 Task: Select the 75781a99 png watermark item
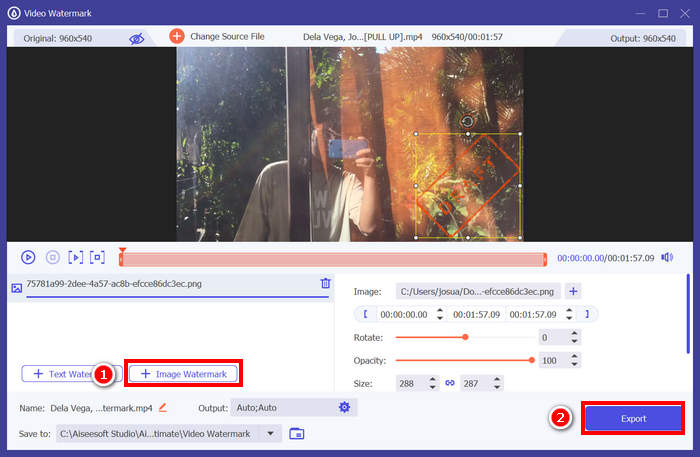click(x=115, y=284)
